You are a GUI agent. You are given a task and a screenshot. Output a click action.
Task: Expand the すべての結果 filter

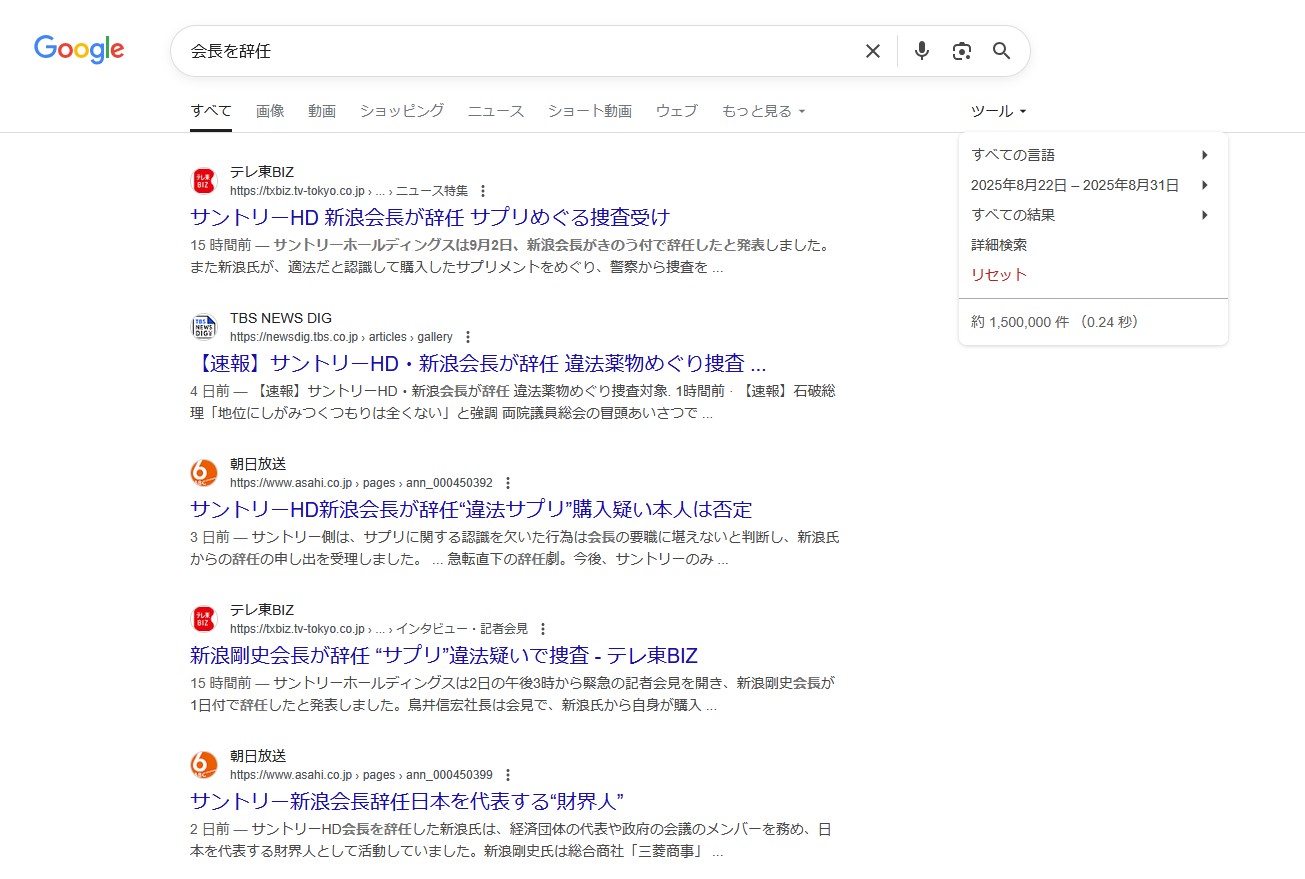click(x=1092, y=215)
